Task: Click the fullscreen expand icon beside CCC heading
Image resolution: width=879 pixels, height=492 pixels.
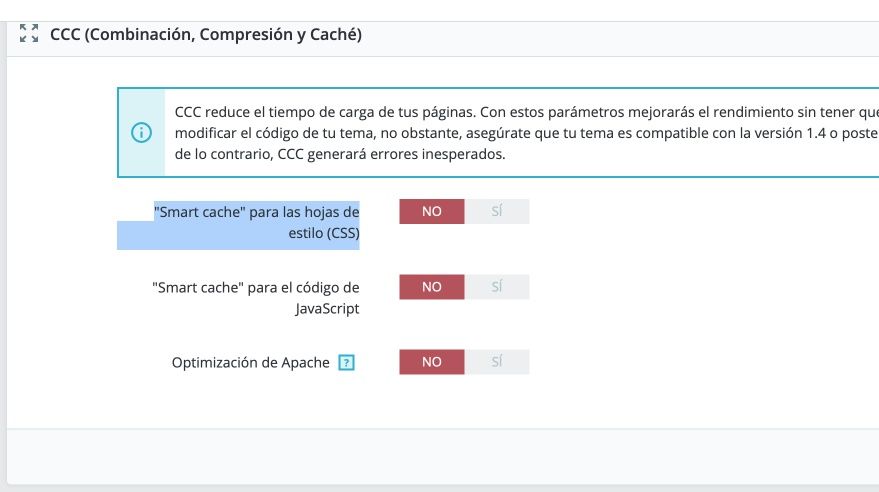Action: click(29, 34)
